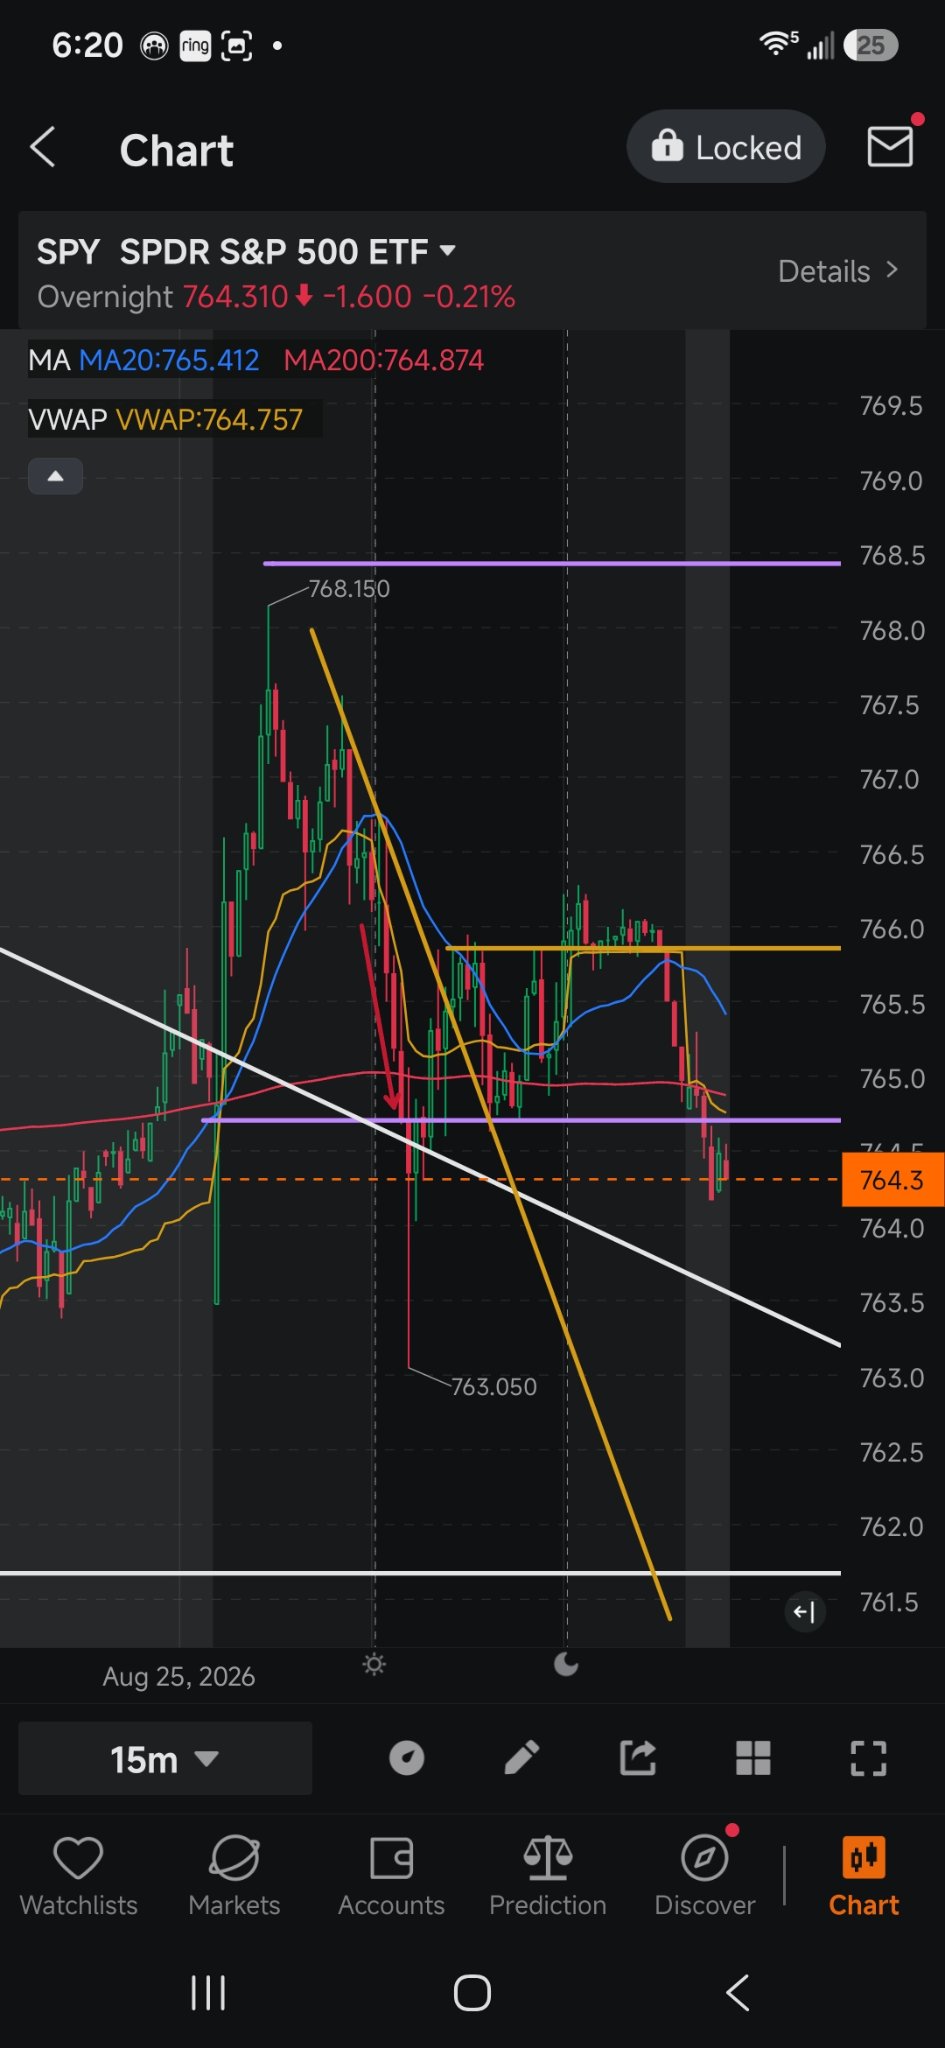Tap the 768.150 high price label
The image size is (945, 2048).
click(x=349, y=589)
